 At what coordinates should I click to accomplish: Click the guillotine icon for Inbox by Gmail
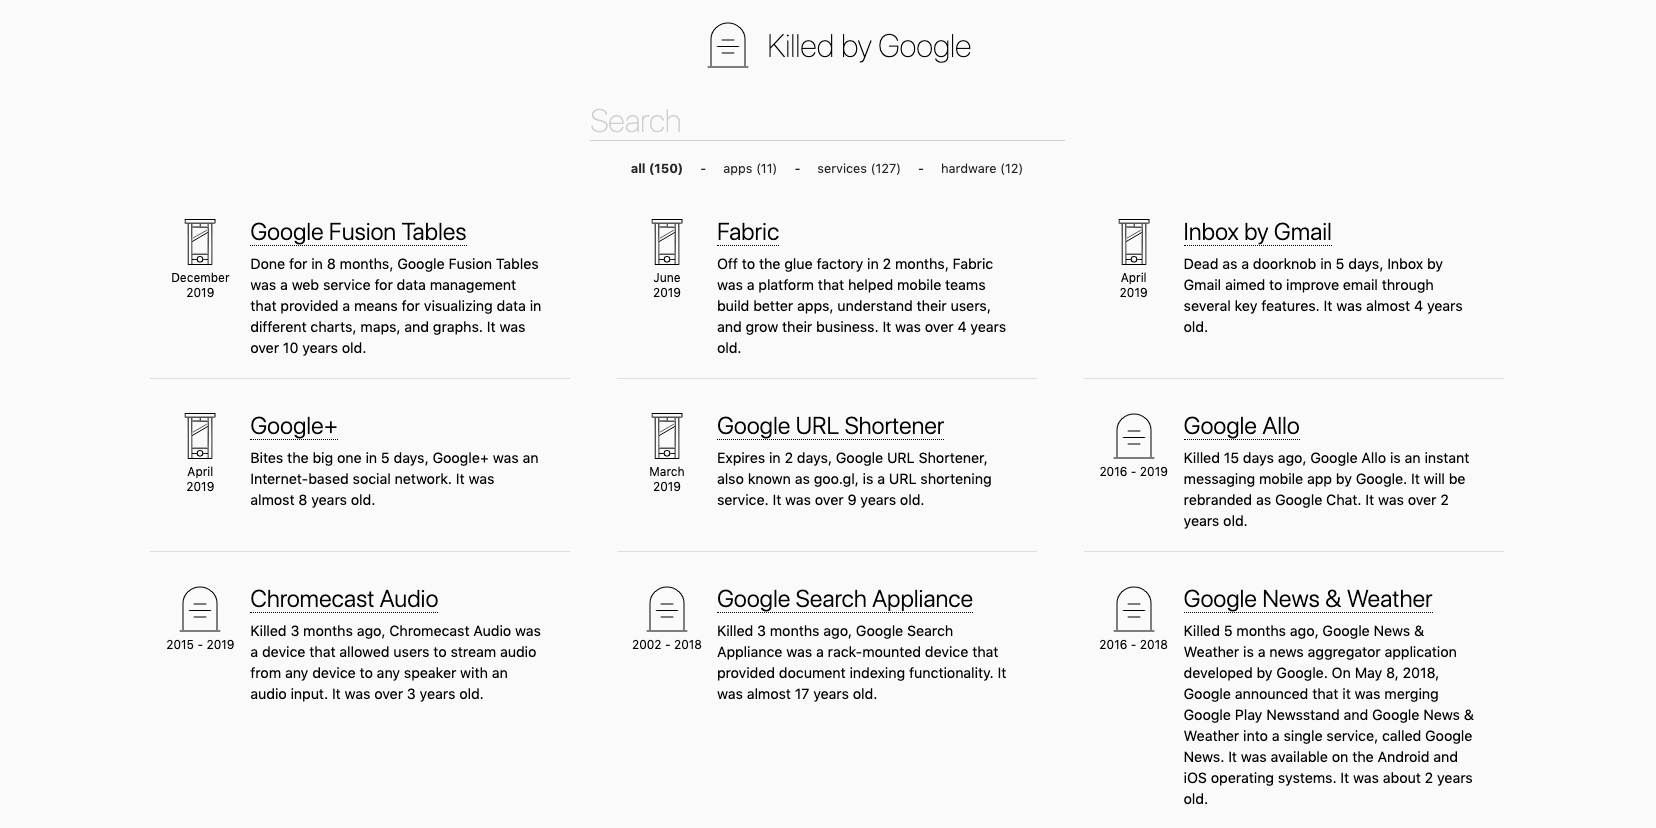click(1133, 242)
